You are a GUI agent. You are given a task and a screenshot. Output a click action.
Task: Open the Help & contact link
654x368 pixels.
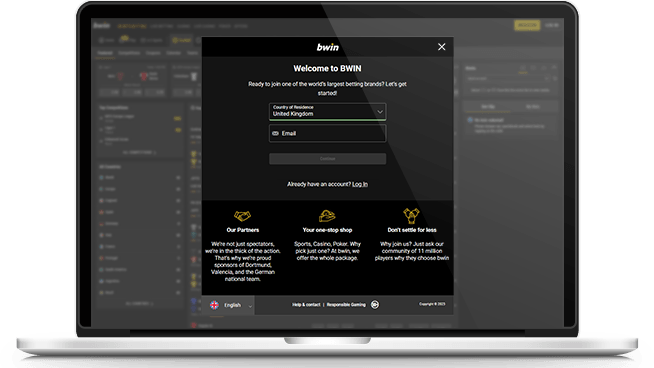point(306,305)
